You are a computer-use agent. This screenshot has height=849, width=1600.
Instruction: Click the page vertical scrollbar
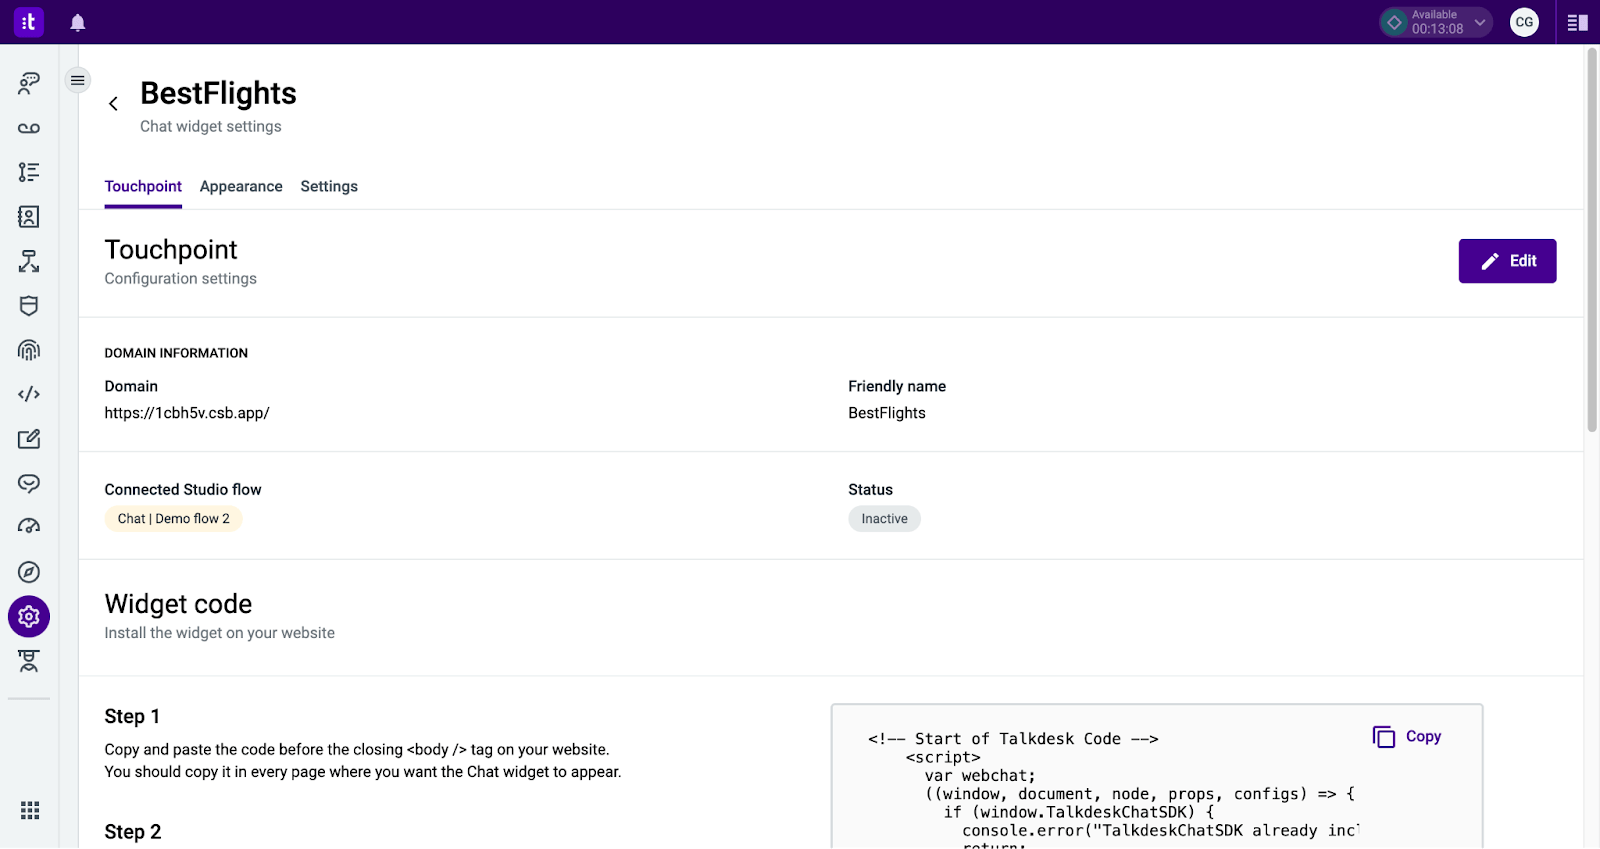1592,240
